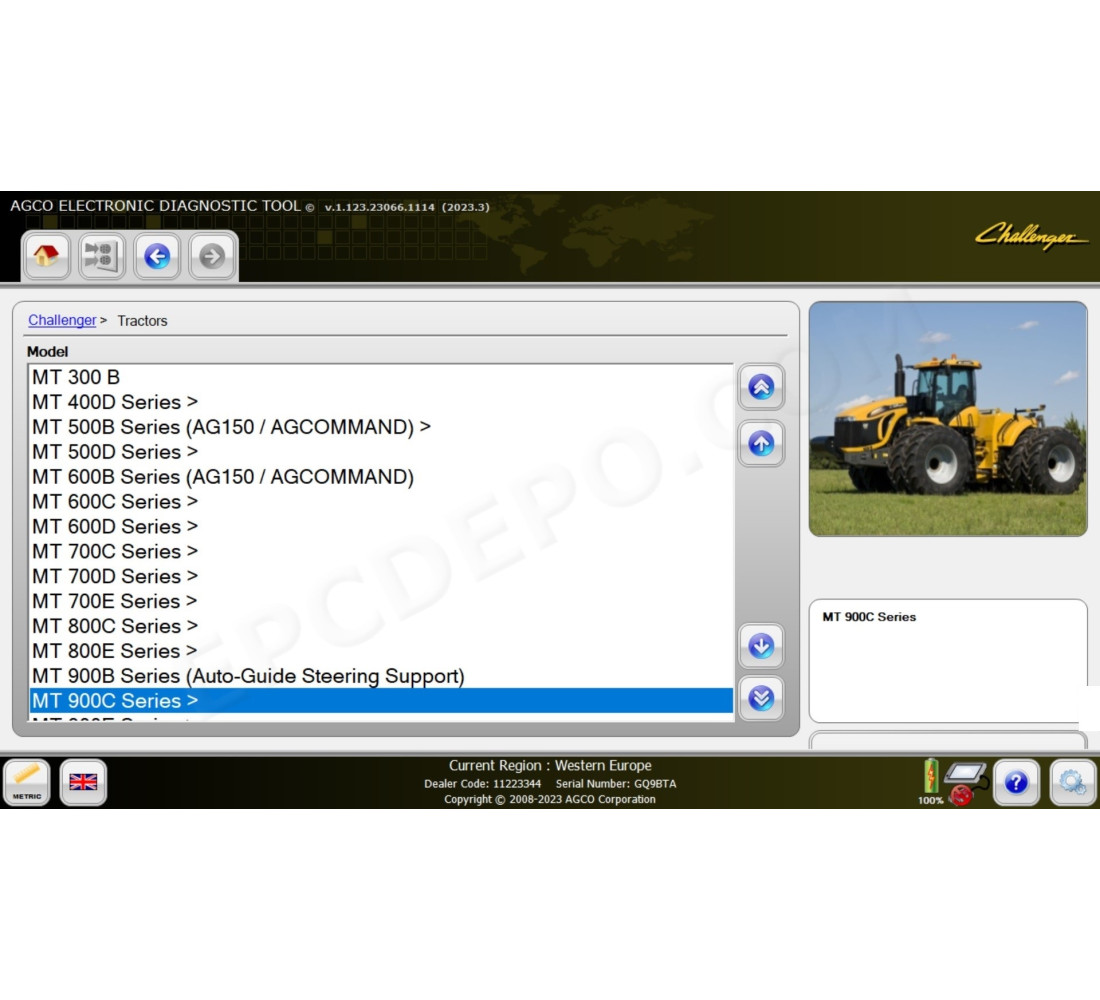Click the Challenger breadcrumb link

pos(62,320)
